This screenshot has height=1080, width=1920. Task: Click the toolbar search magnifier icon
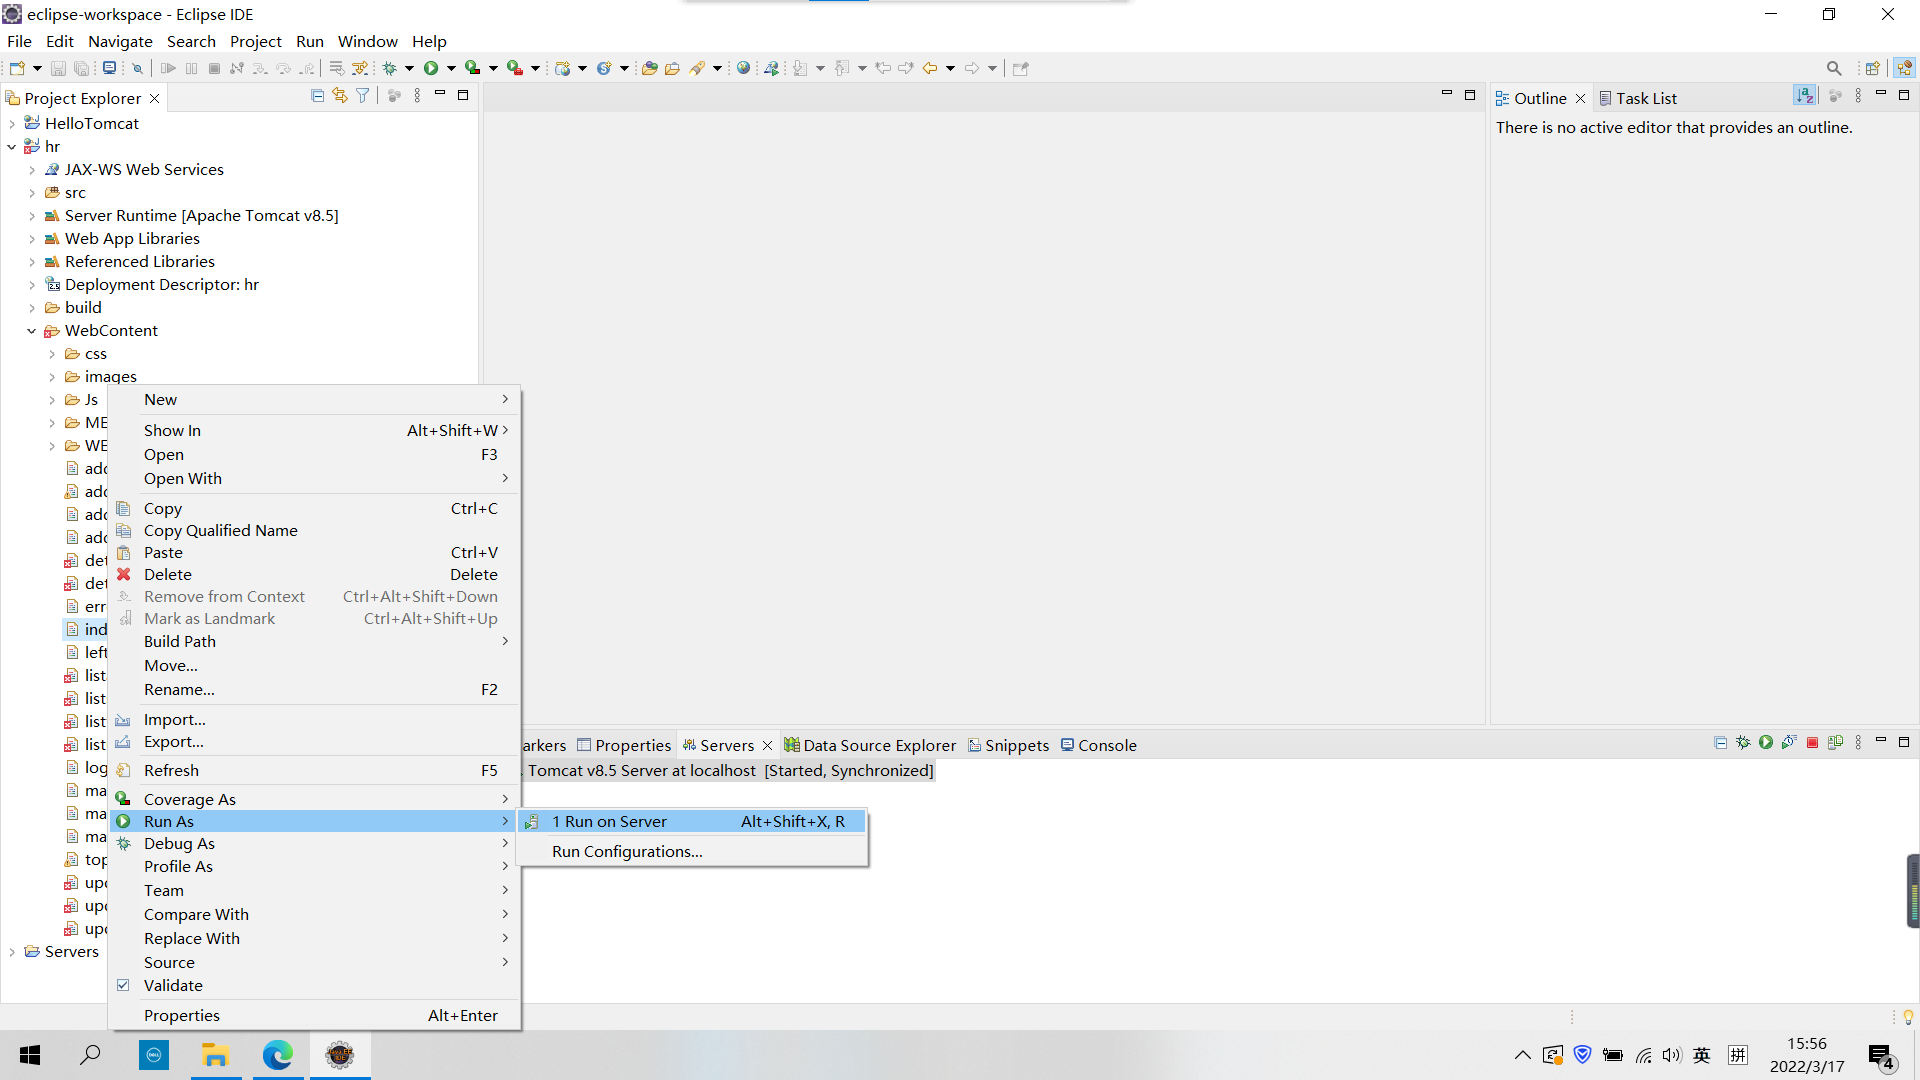point(1834,68)
